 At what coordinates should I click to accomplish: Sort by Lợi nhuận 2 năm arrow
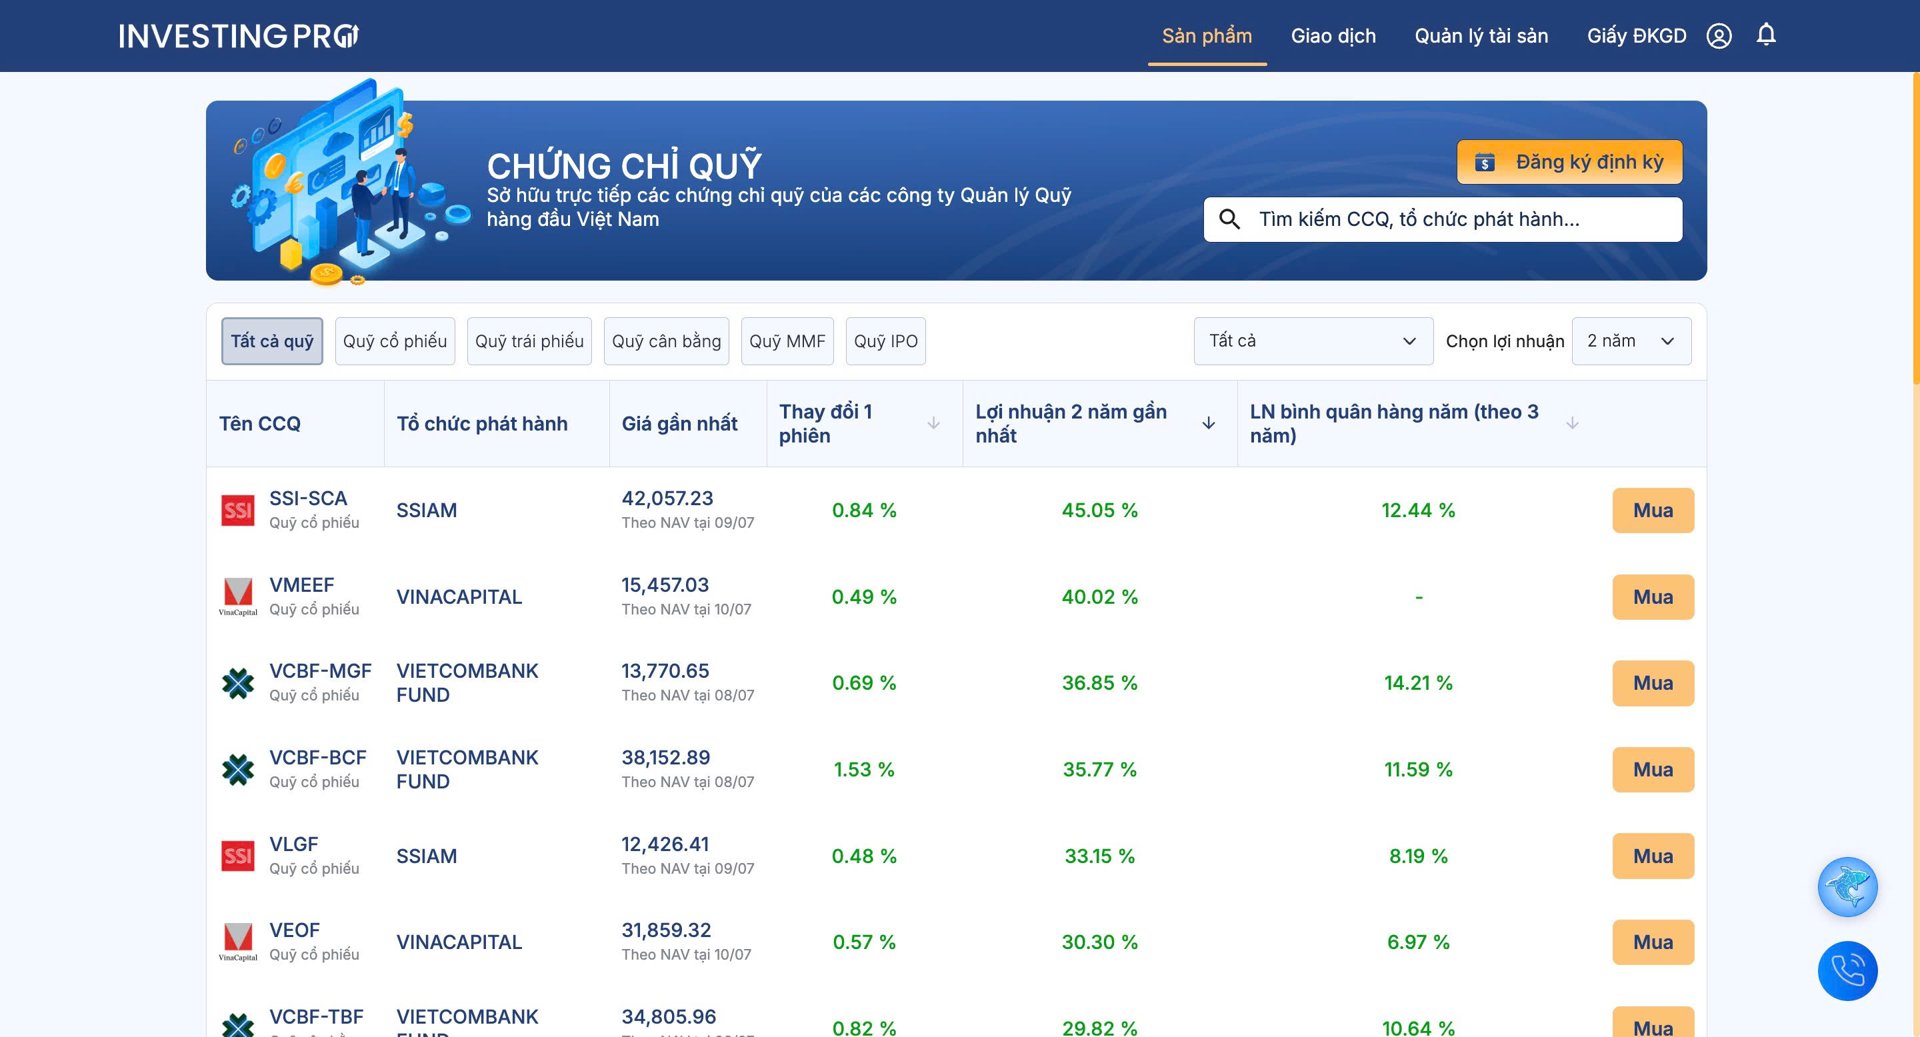1208,423
